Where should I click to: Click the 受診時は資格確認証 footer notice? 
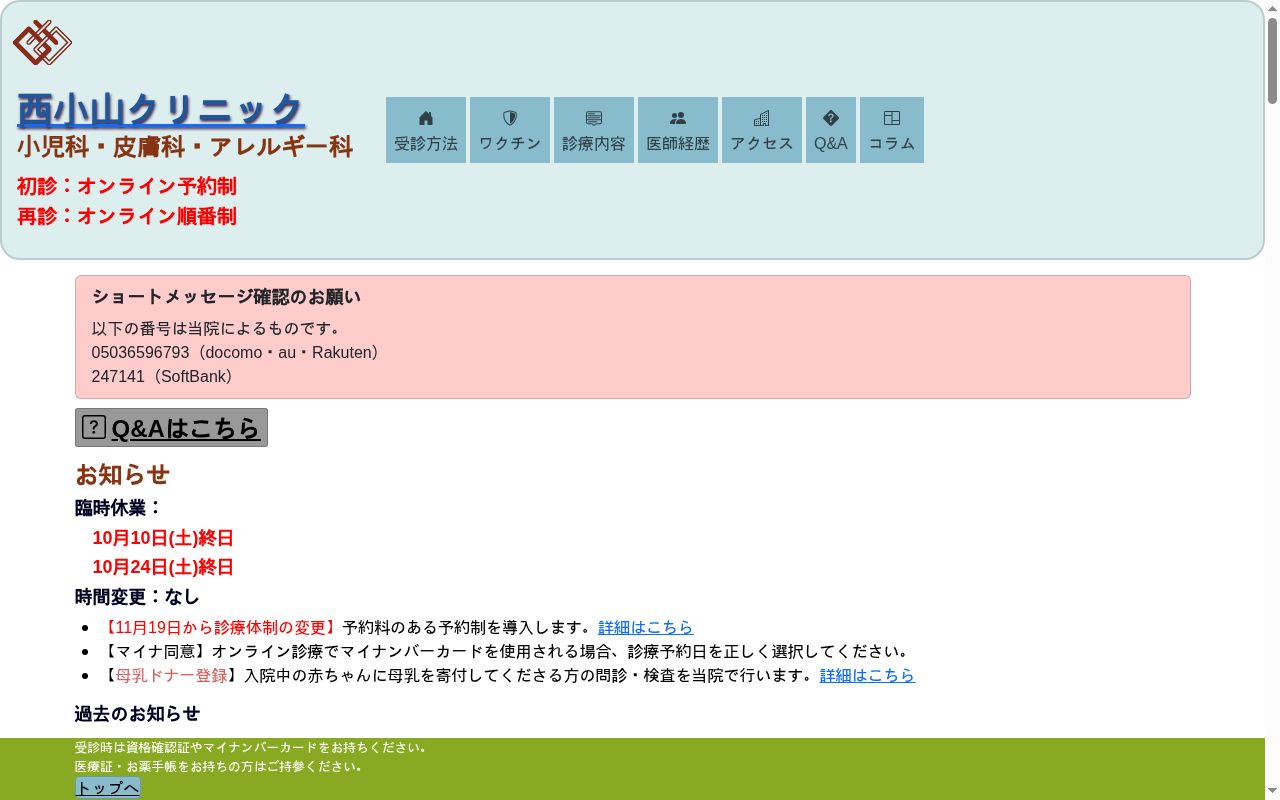[253, 747]
